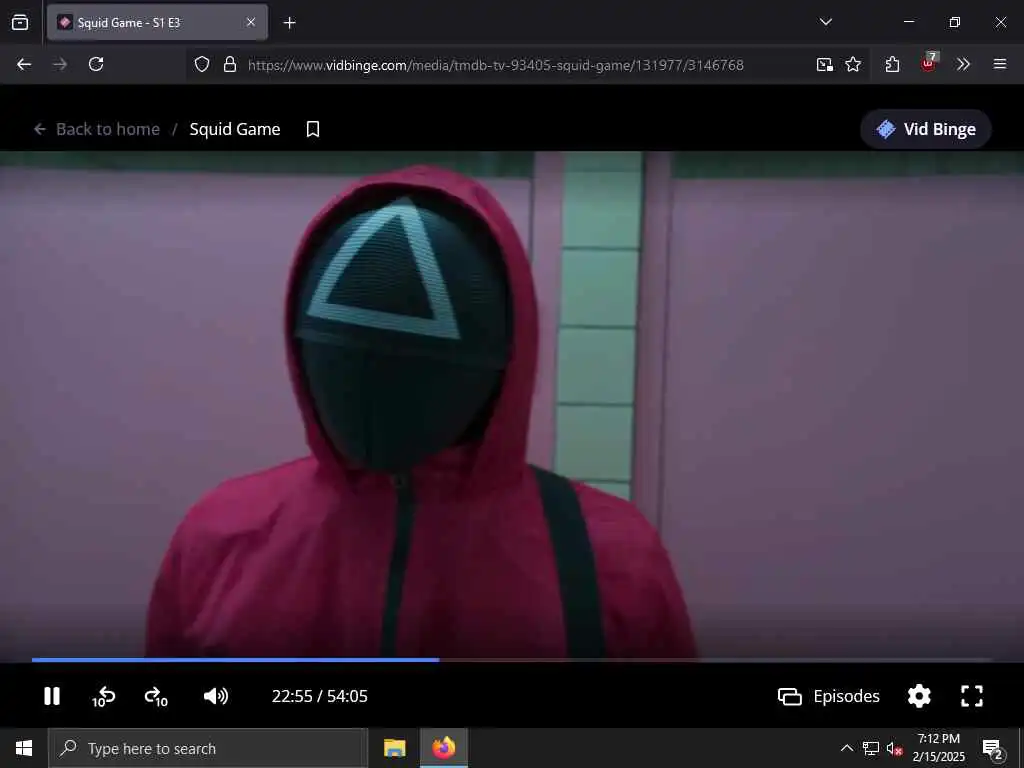1024x768 pixels.
Task: Open tracking protection shield
Action: click(202, 64)
